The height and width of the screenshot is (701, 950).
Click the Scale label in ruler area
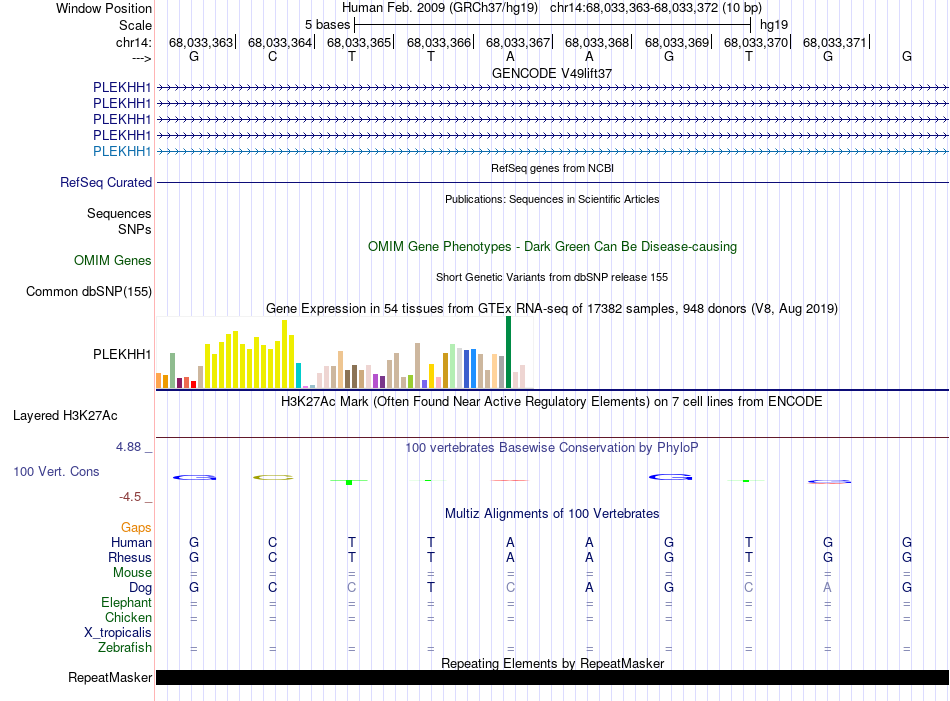coord(135,25)
